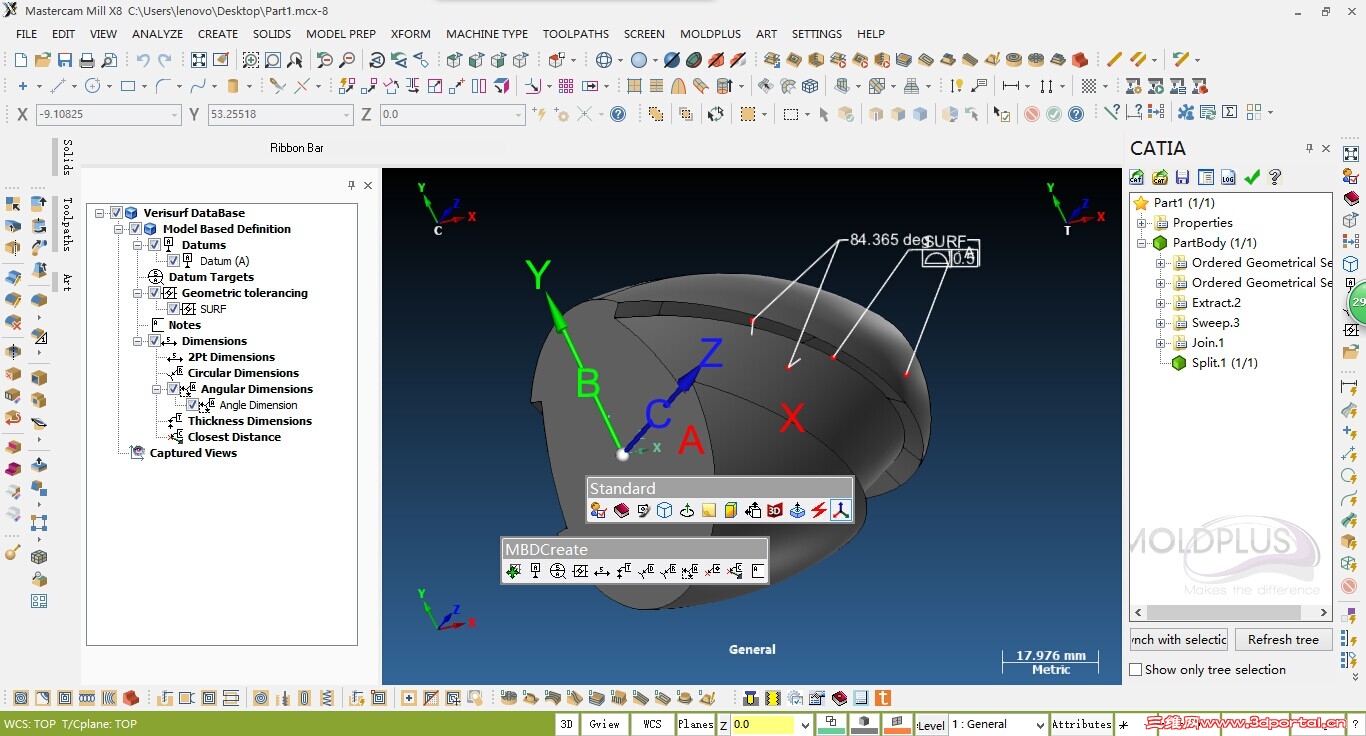Click the note icon at MBDCreate toolbar end

coord(758,571)
